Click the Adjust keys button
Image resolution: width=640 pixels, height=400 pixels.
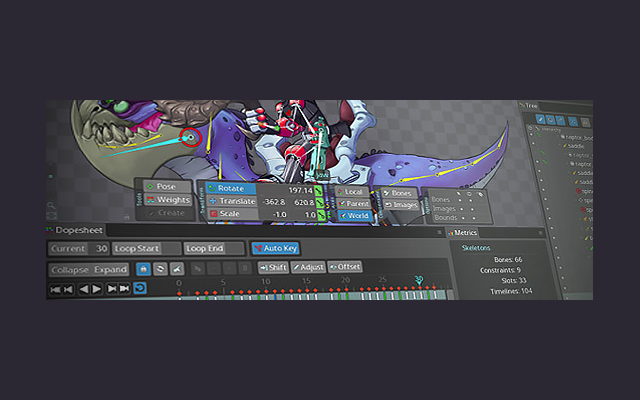[308, 267]
